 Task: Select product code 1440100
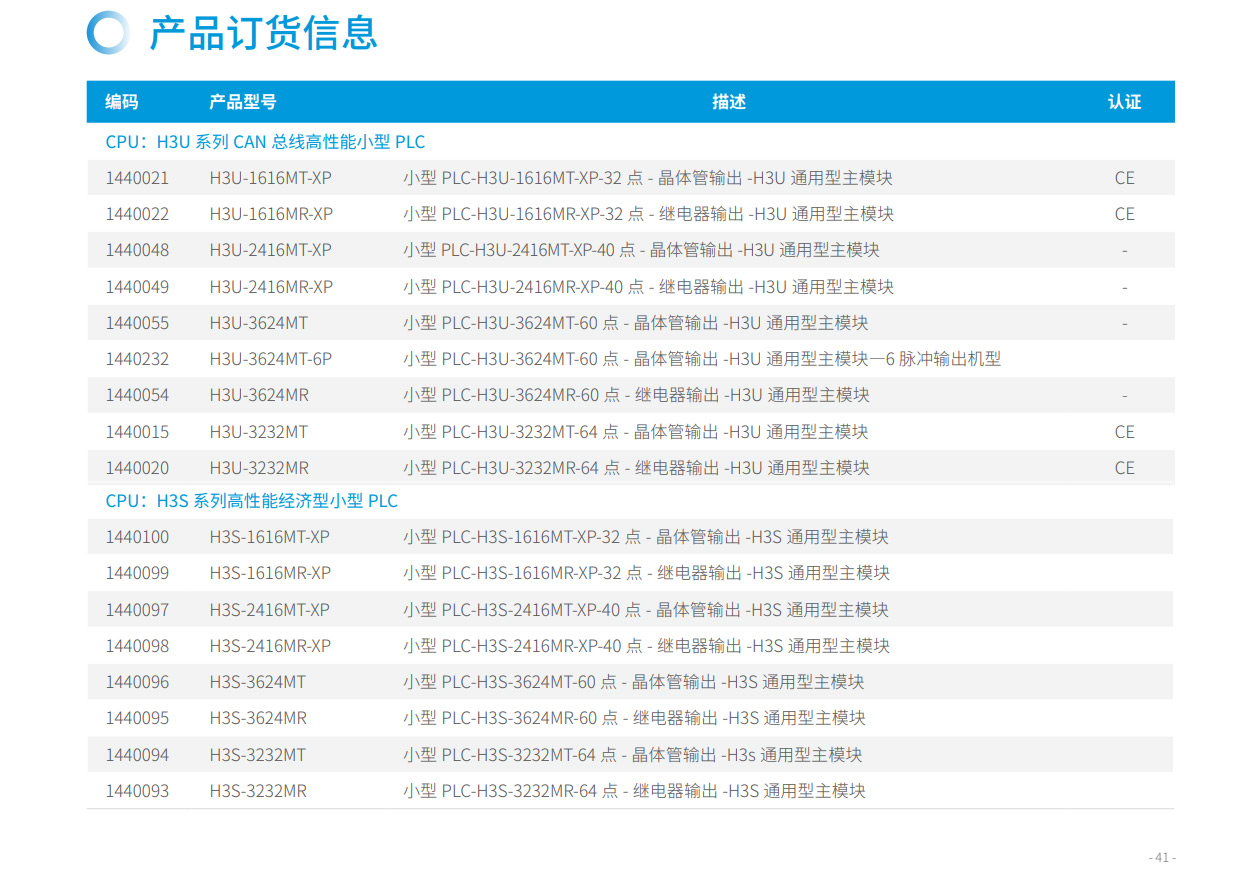(137, 537)
